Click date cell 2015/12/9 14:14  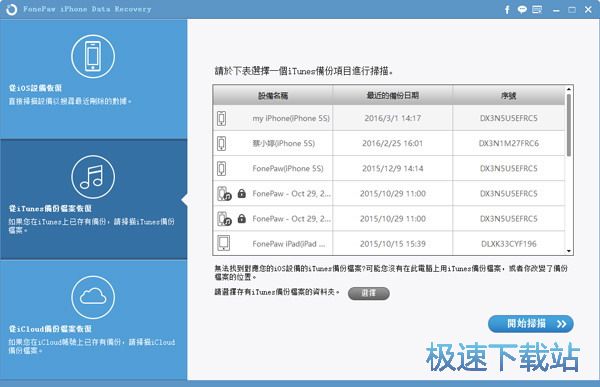(393, 168)
